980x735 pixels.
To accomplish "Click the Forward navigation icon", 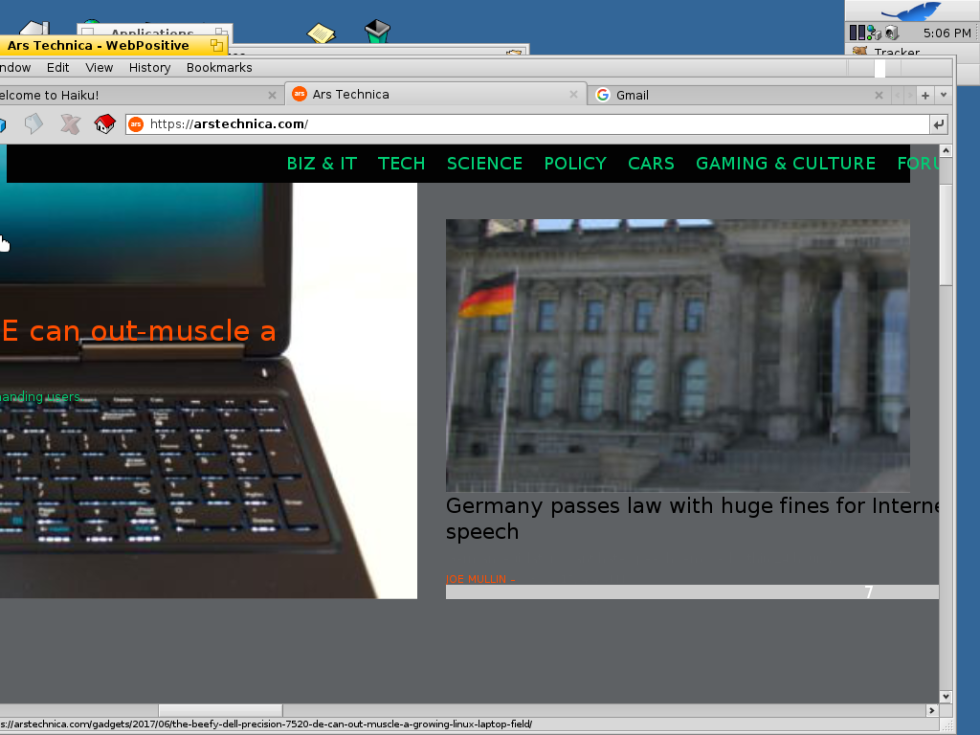I will coord(33,124).
